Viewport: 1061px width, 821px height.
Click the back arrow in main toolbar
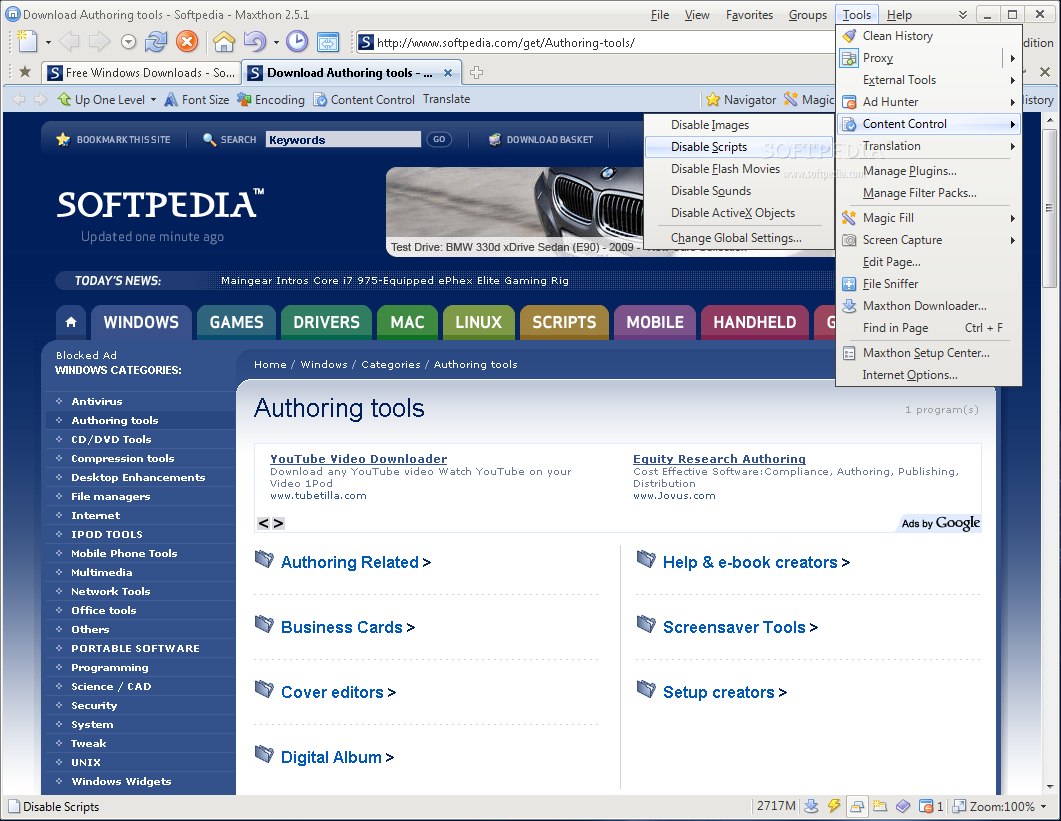coord(69,42)
